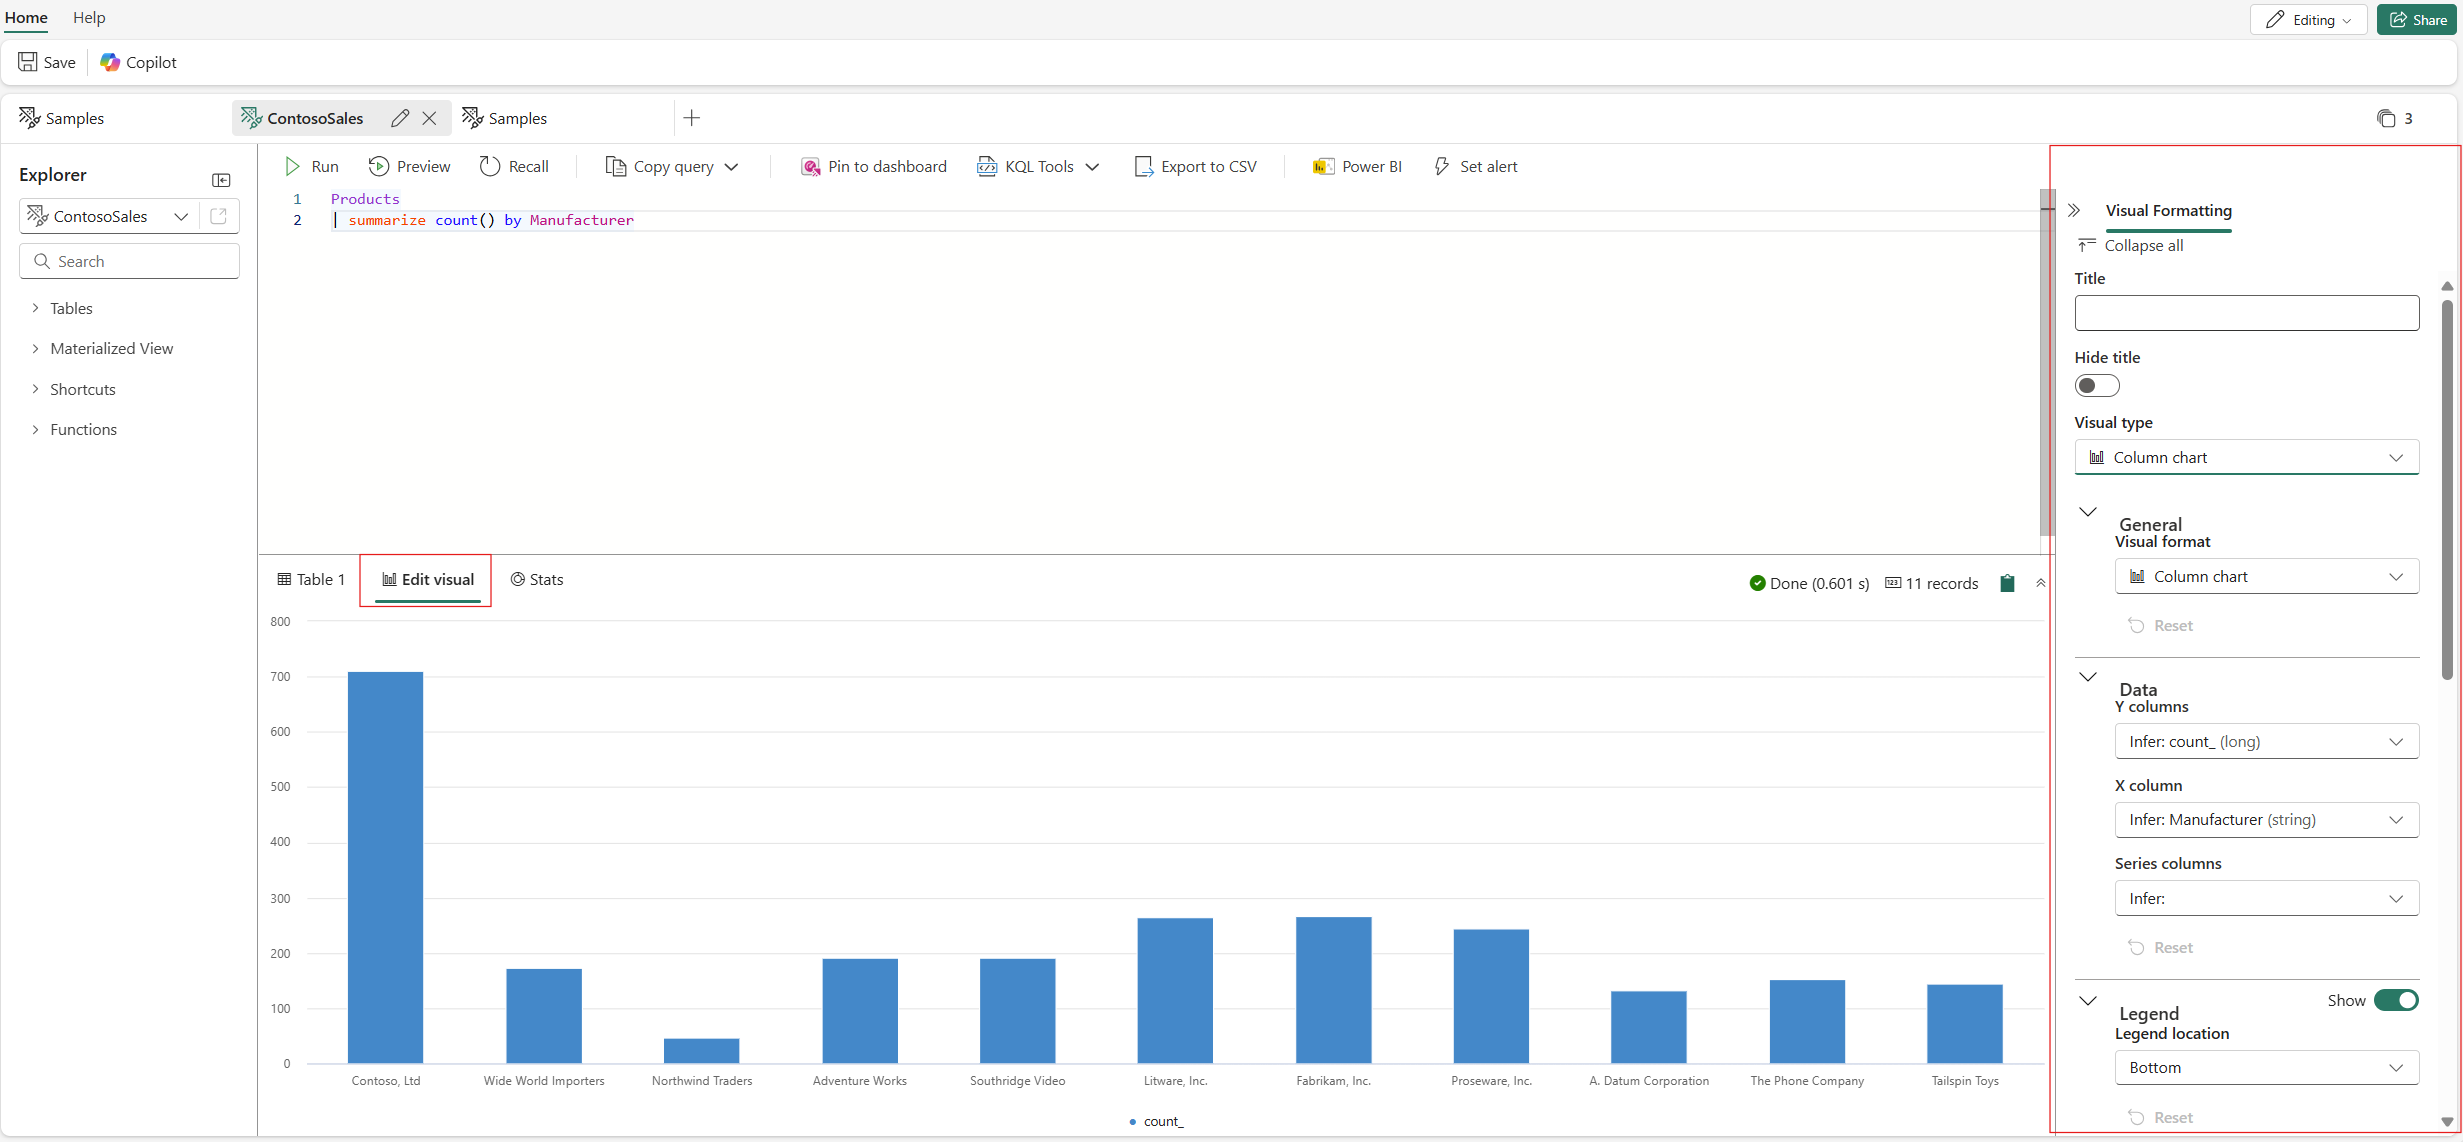Click the Recall icon in toolbar
The height and width of the screenshot is (1142, 2463).
point(490,166)
